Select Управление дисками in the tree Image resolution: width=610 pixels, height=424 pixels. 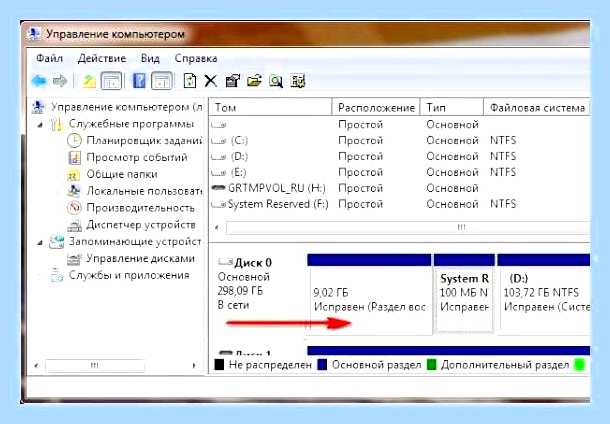[x=140, y=259]
